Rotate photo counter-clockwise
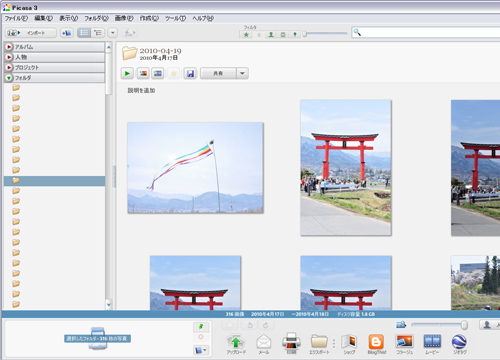The height and width of the screenshot is (360, 500). click(x=250, y=325)
